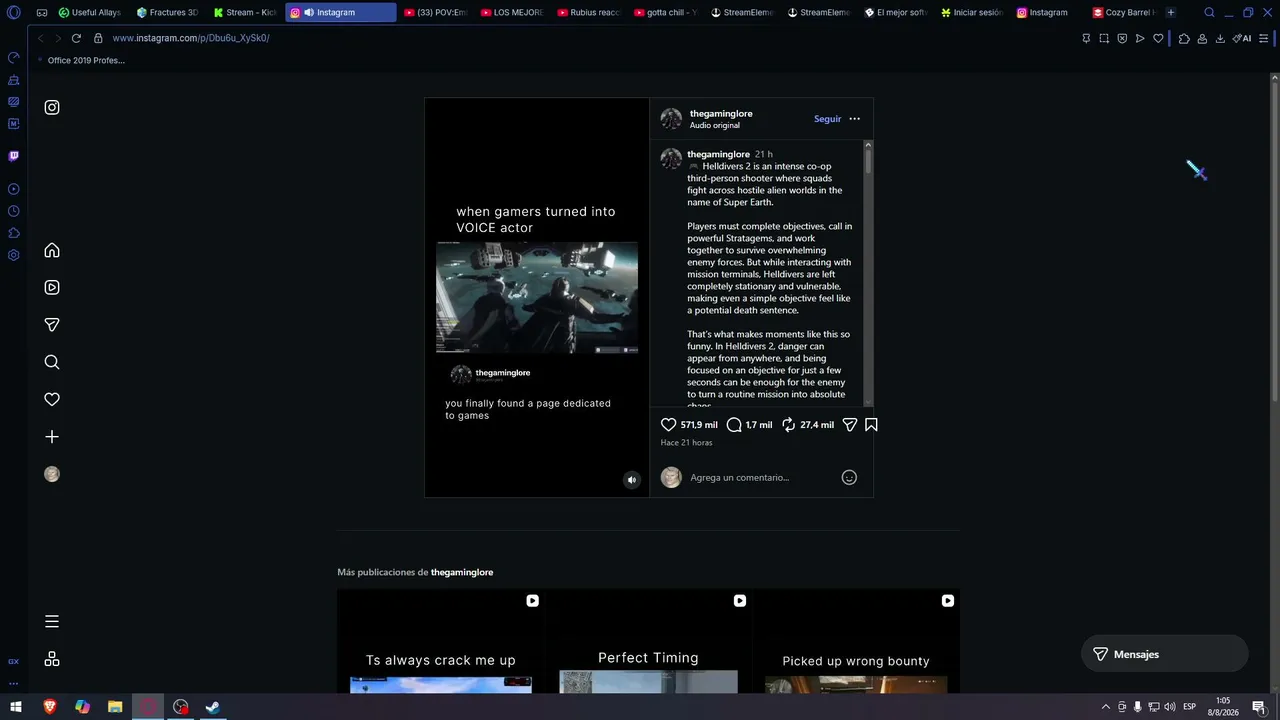Switch to the Cozy Barrel tab
This screenshot has height=720, width=1280.
1124,13
